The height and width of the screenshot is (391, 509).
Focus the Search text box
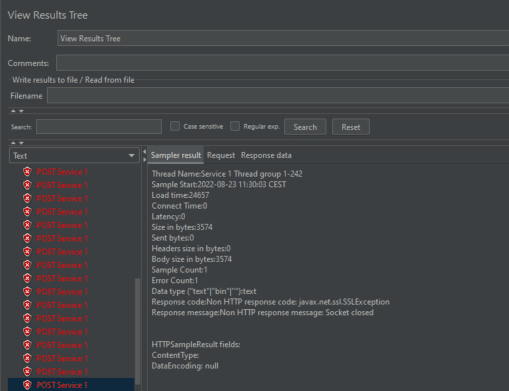click(99, 127)
